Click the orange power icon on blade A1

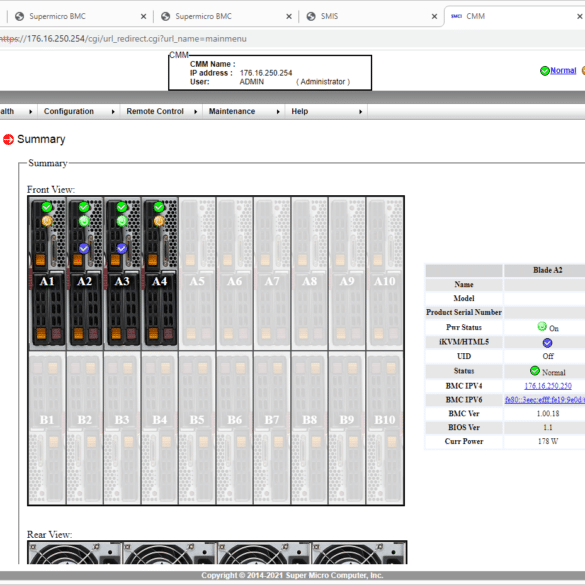click(47, 221)
